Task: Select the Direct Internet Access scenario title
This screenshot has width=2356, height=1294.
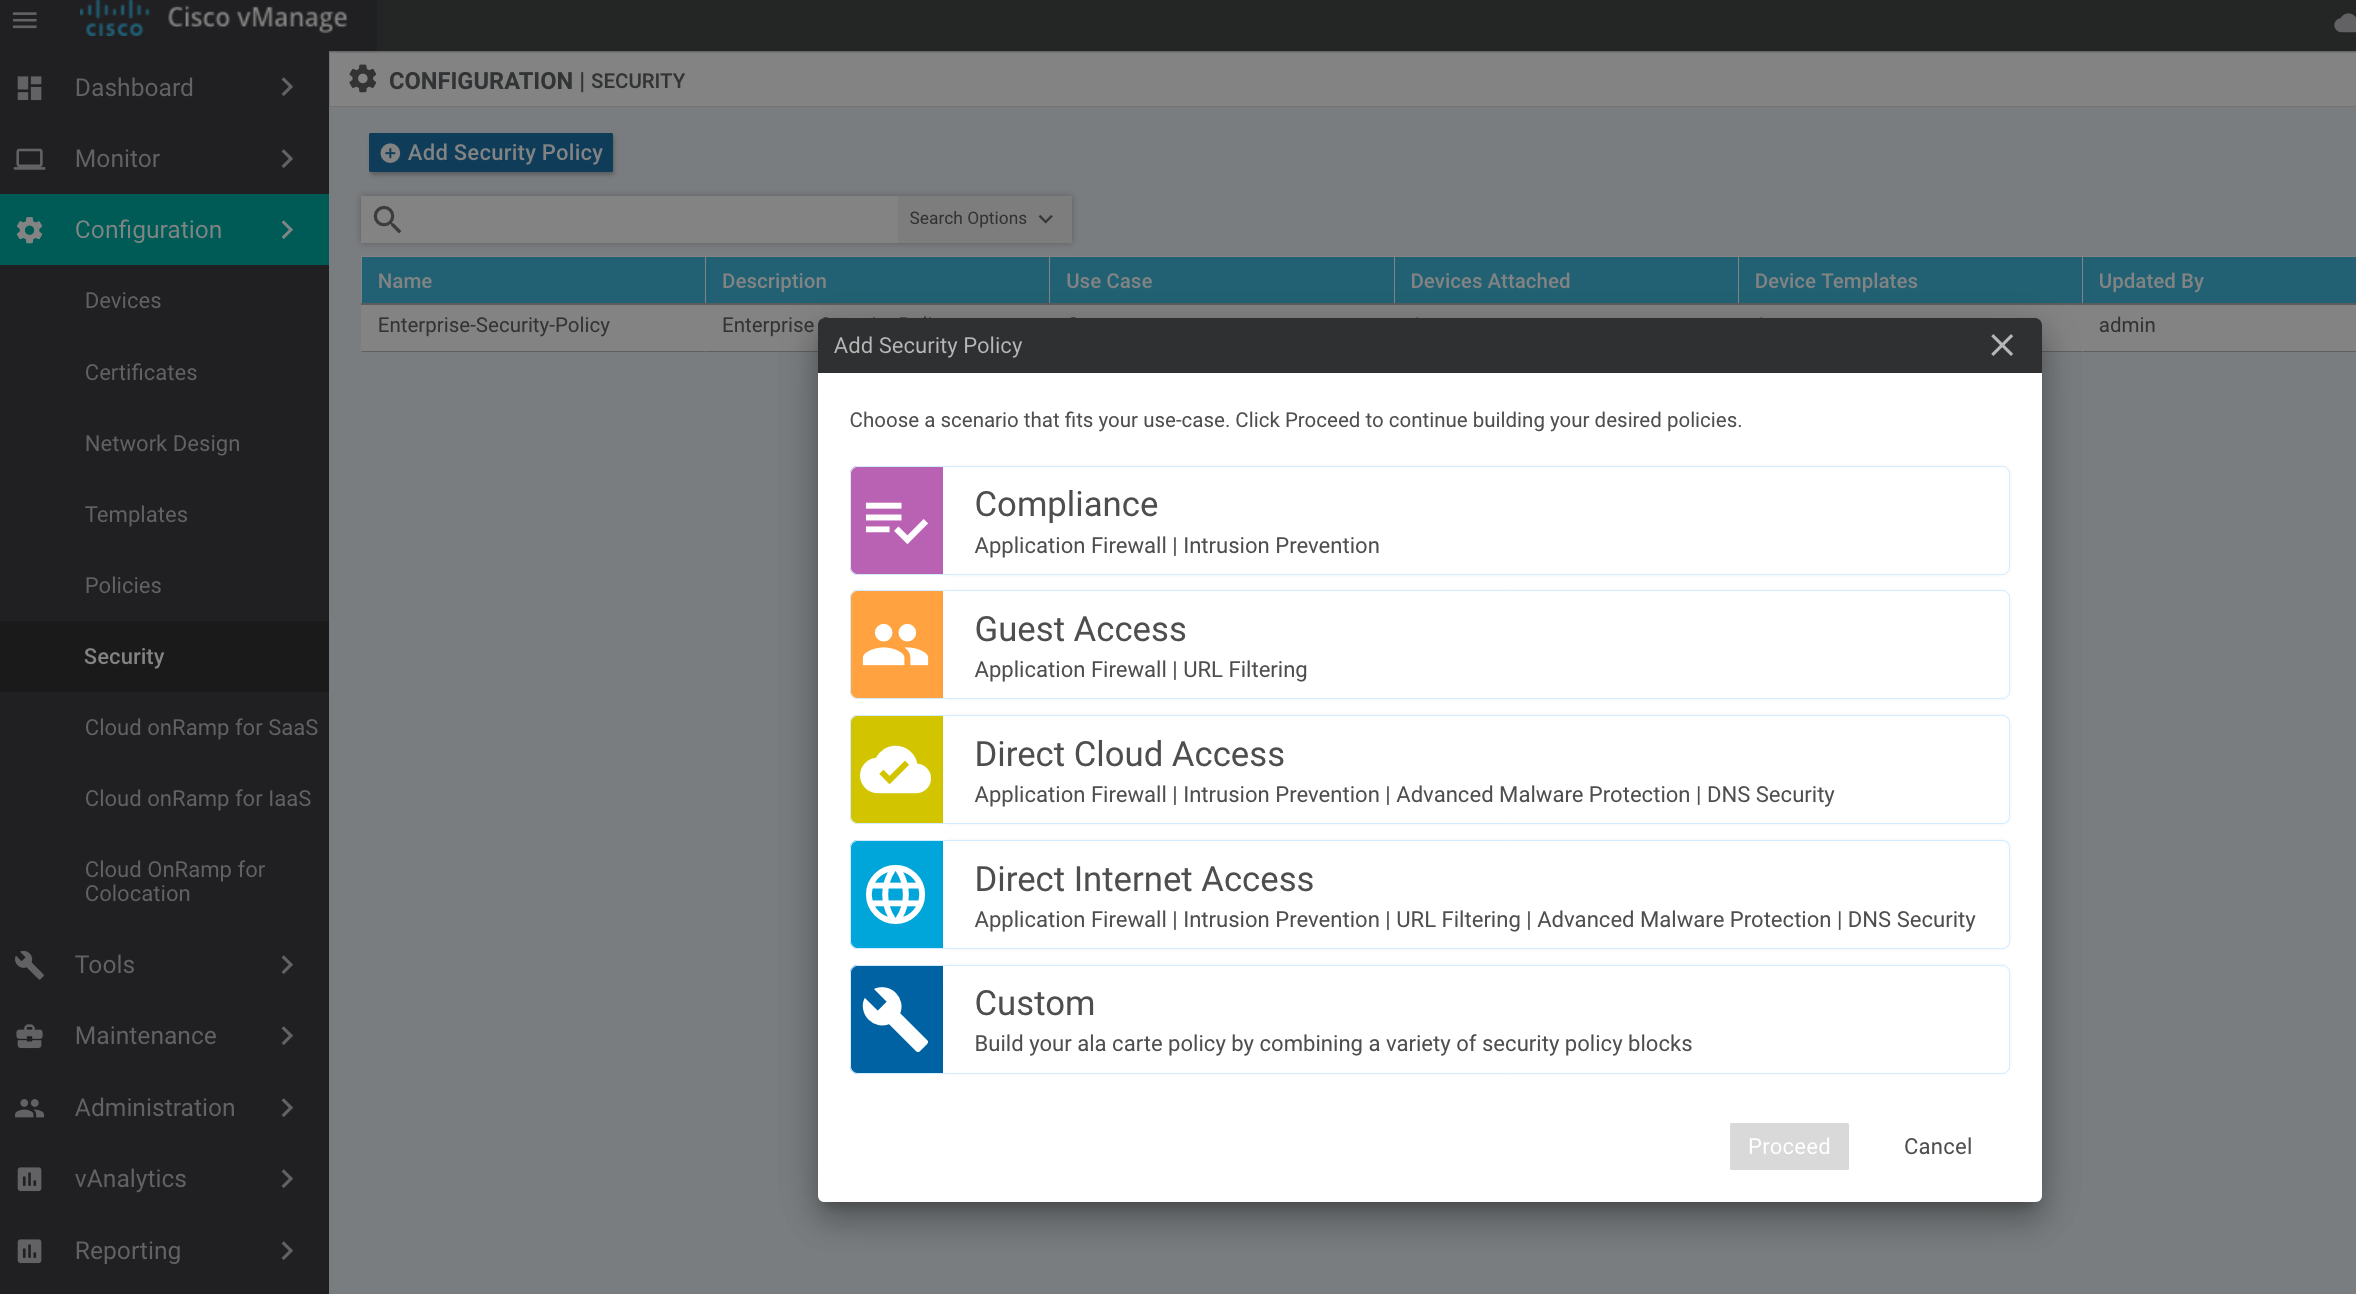Action: click(x=1144, y=880)
